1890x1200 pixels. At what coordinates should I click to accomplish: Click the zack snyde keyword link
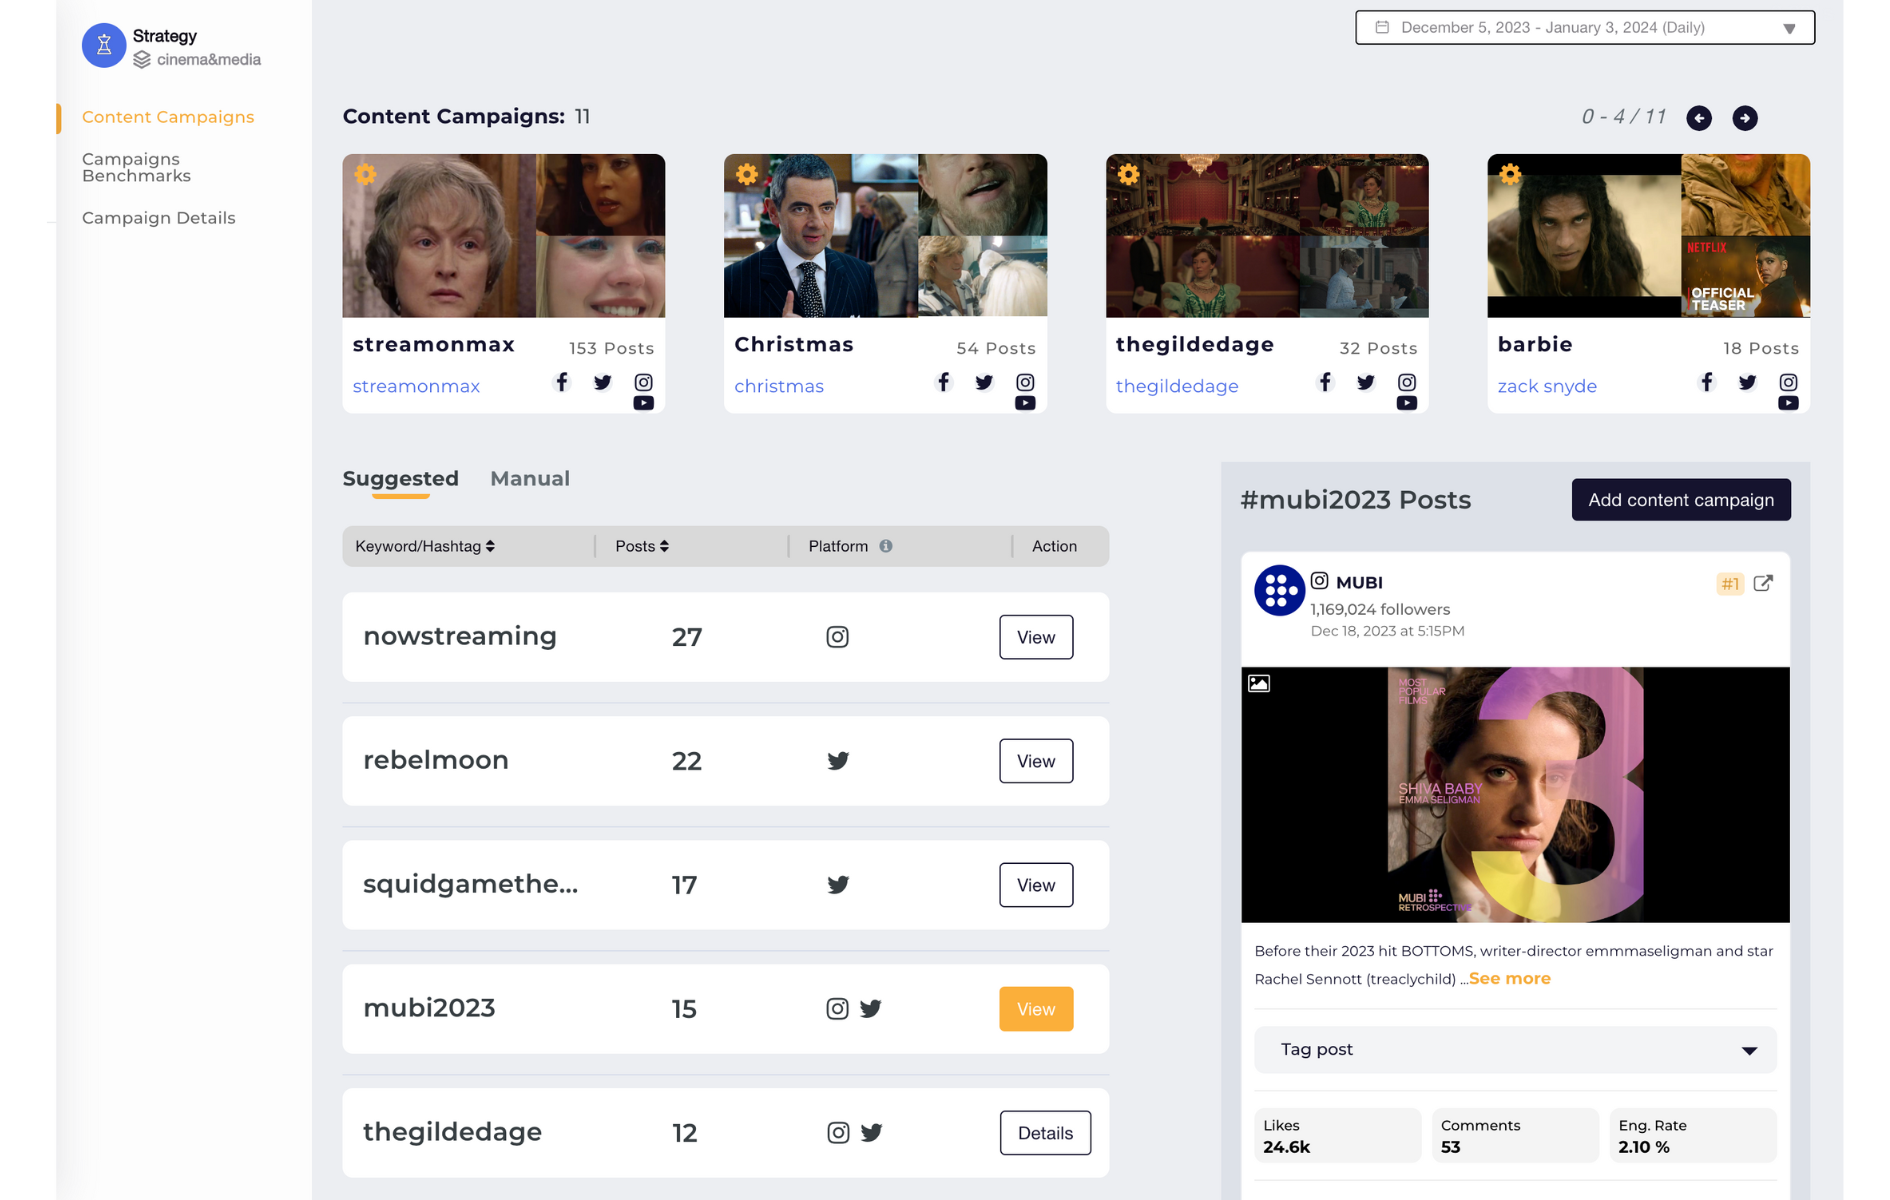(x=1547, y=386)
